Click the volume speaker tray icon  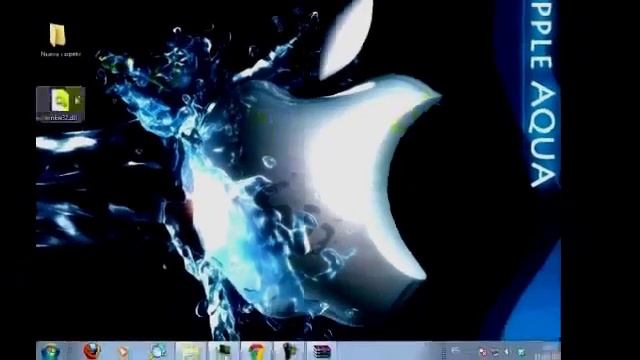tap(507, 352)
